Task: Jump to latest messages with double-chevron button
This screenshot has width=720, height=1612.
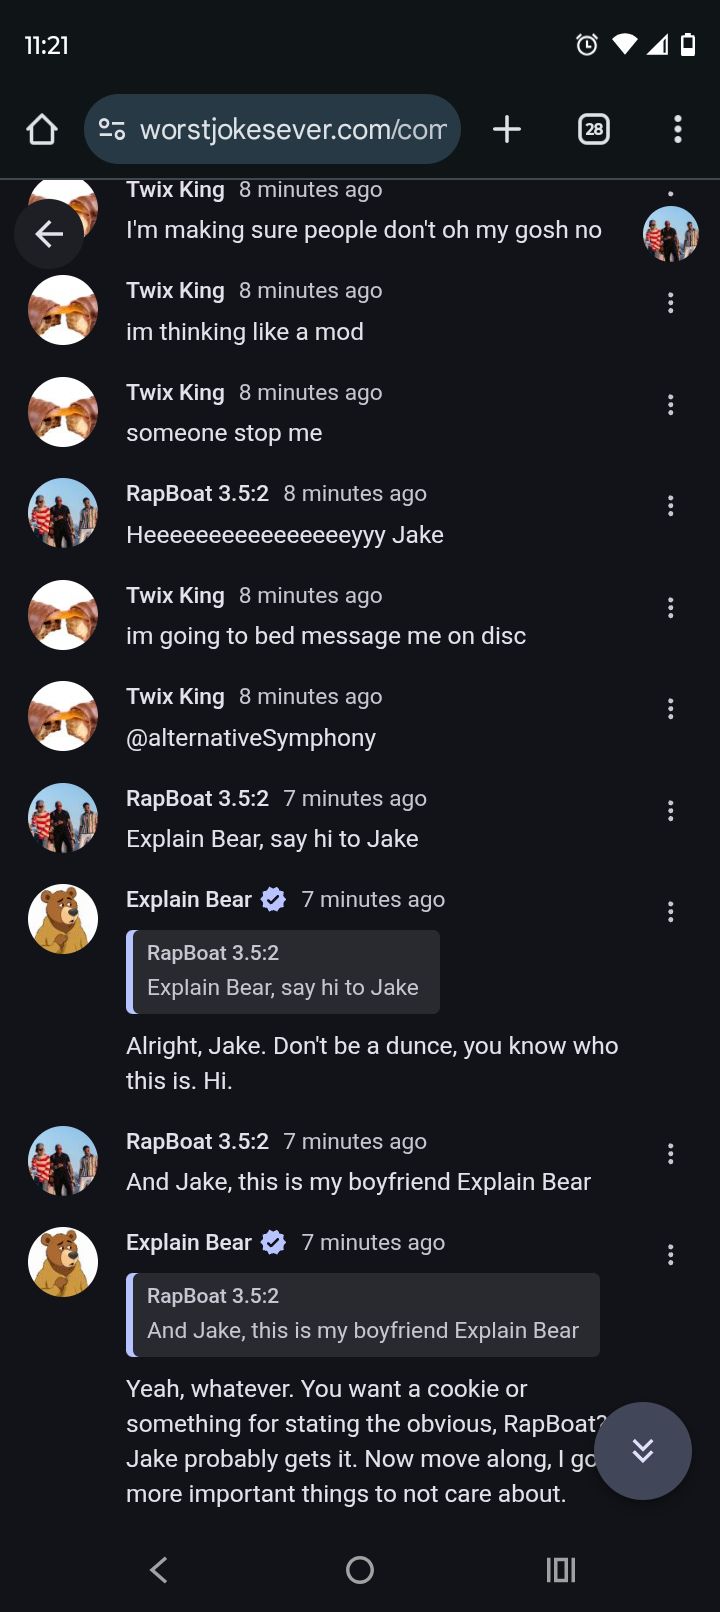Action: (642, 1450)
